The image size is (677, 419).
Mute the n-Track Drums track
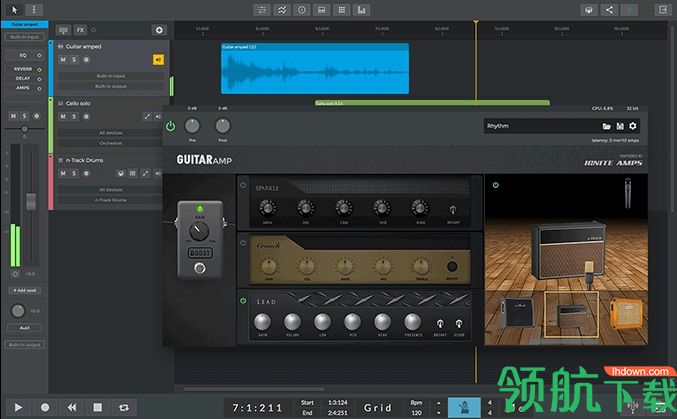pos(63,173)
